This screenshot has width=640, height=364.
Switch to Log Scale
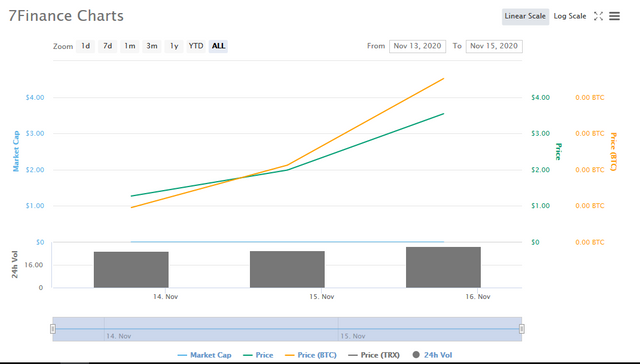(x=570, y=16)
